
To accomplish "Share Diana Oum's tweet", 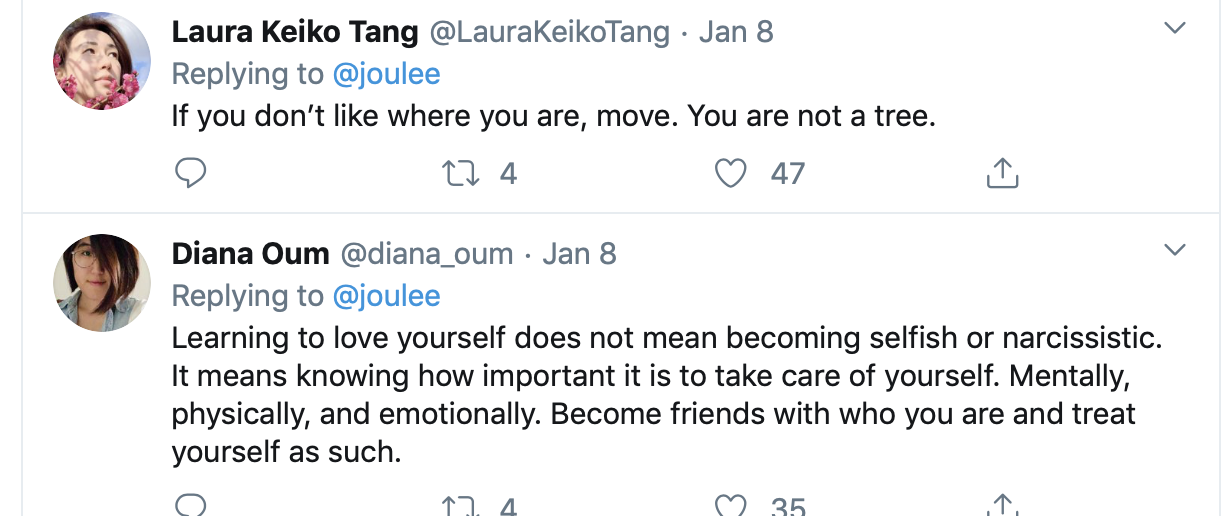I will [x=1001, y=506].
